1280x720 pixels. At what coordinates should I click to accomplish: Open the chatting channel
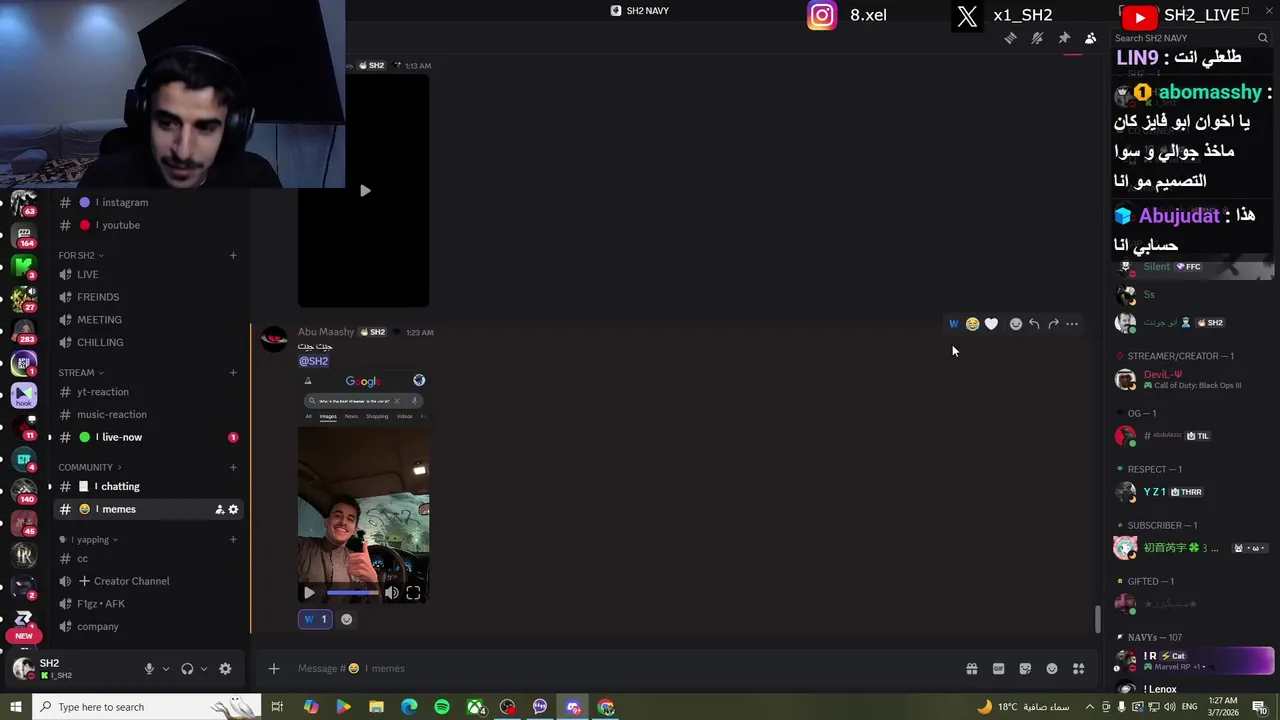click(148, 486)
